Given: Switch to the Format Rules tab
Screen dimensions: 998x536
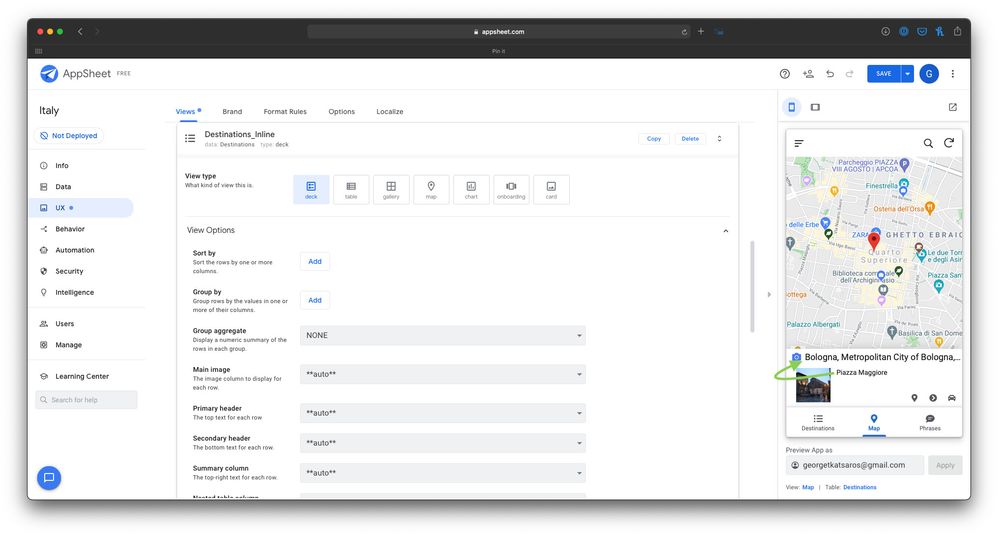Looking at the screenshot, I should [x=285, y=111].
